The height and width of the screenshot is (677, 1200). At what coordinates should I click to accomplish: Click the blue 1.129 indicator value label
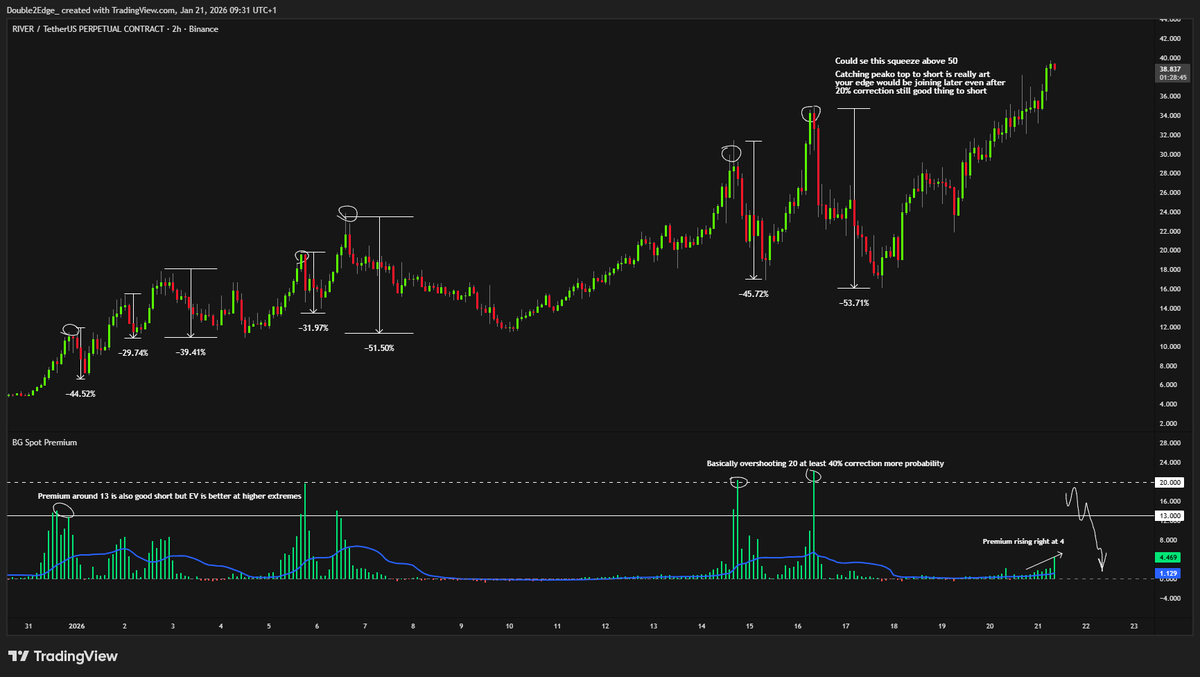click(x=1170, y=573)
